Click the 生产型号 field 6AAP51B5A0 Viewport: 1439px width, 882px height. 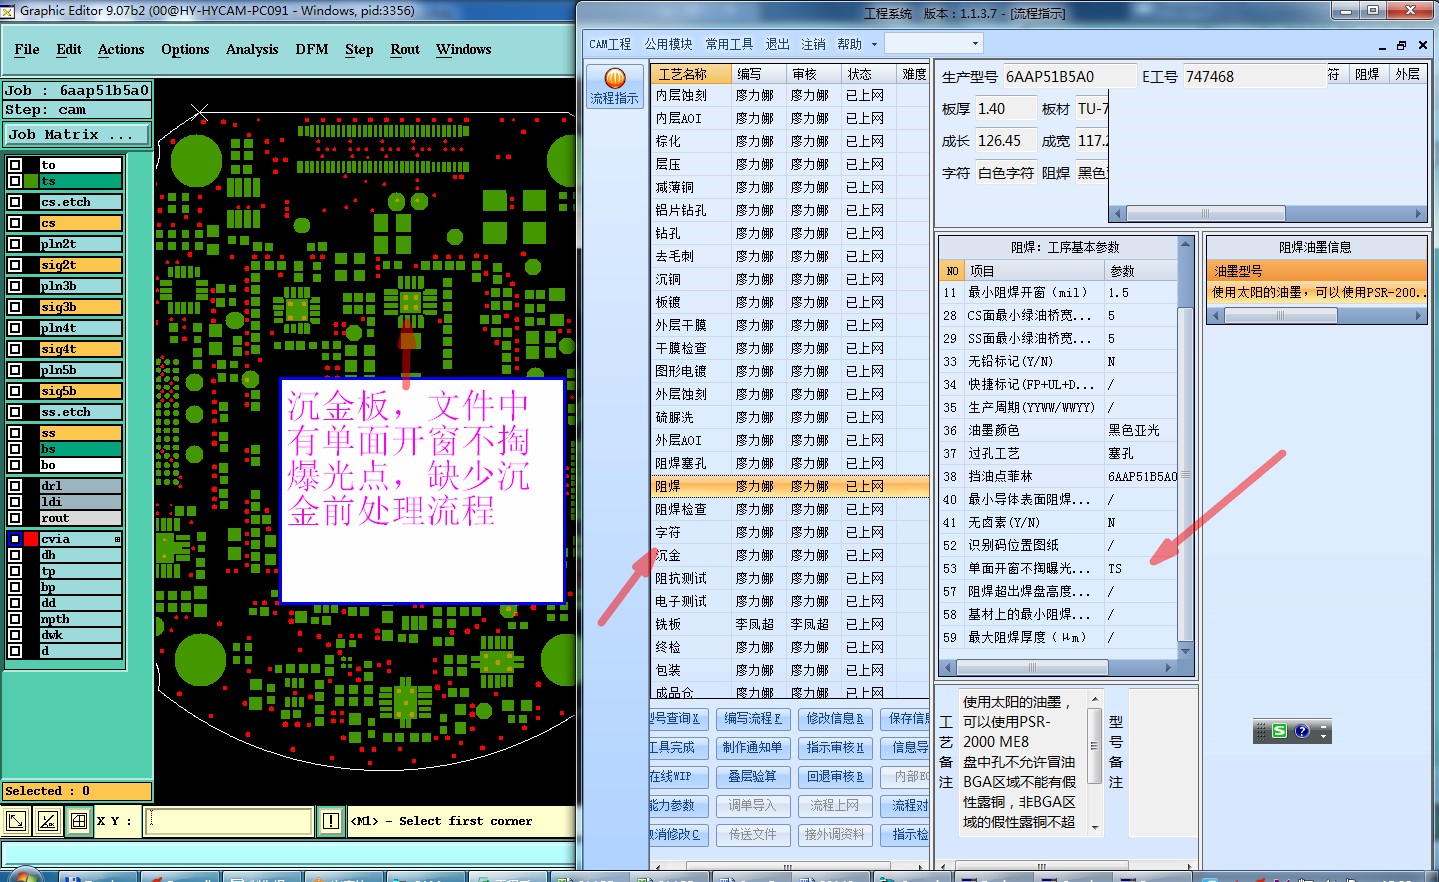[x=1070, y=76]
